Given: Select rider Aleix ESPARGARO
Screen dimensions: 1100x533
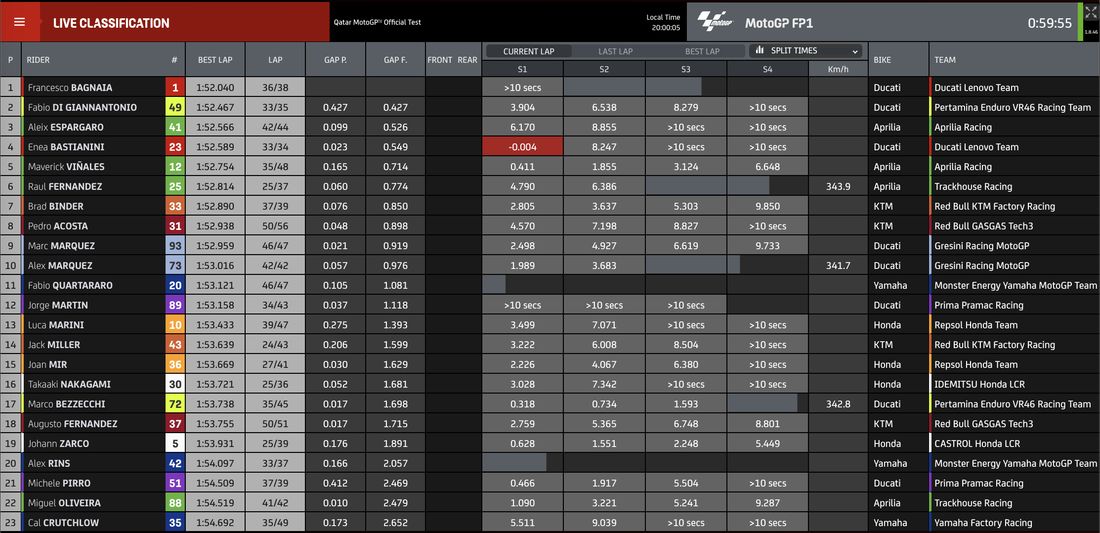Looking at the screenshot, I should [65, 128].
